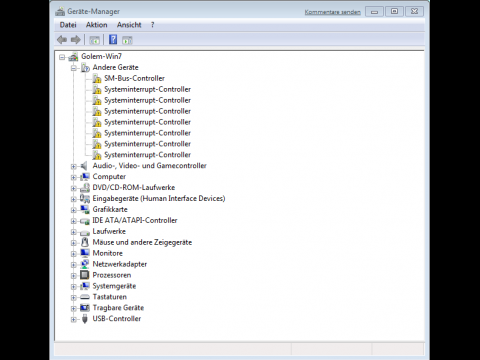Open the ? help menu
The image size is (480, 360).
coord(152,25)
